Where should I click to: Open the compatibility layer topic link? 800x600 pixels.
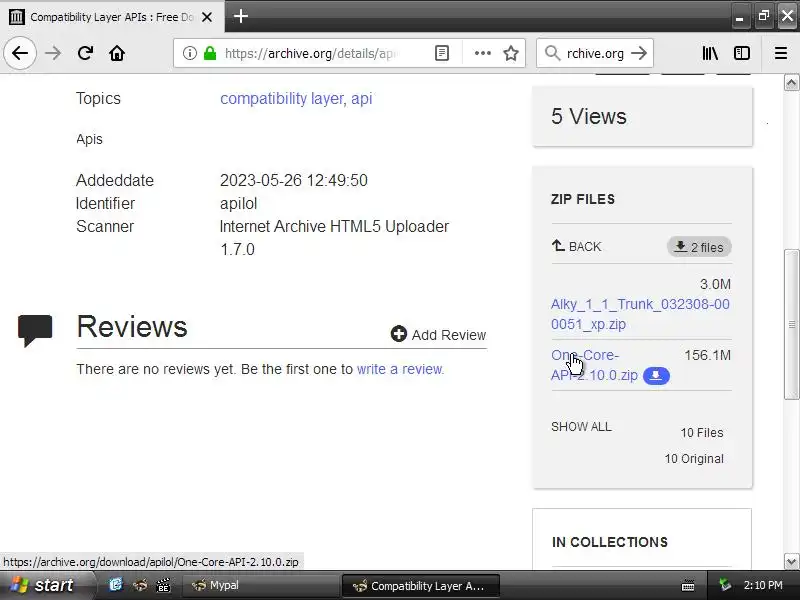pos(282,98)
